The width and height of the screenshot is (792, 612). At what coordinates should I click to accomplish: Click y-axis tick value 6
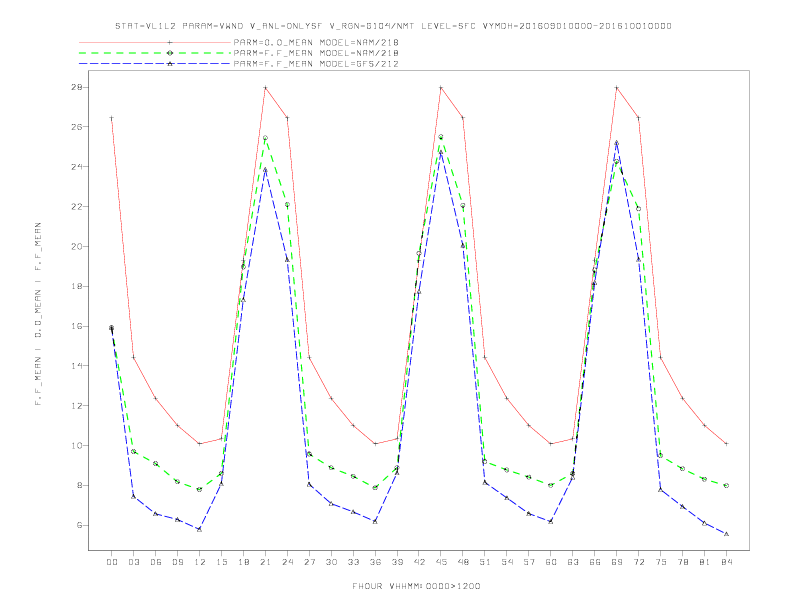pos(79,525)
